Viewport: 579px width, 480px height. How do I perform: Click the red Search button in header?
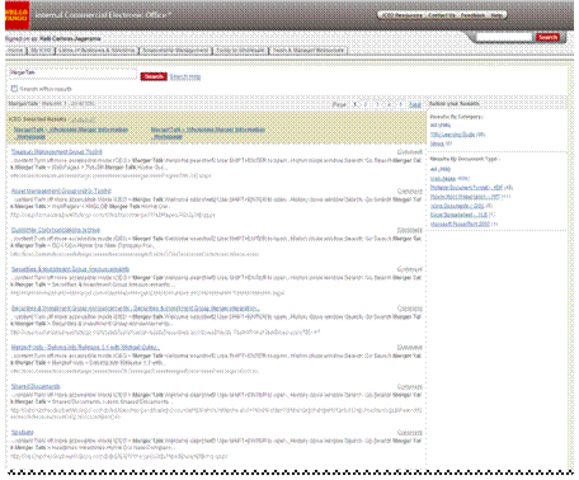(548, 37)
